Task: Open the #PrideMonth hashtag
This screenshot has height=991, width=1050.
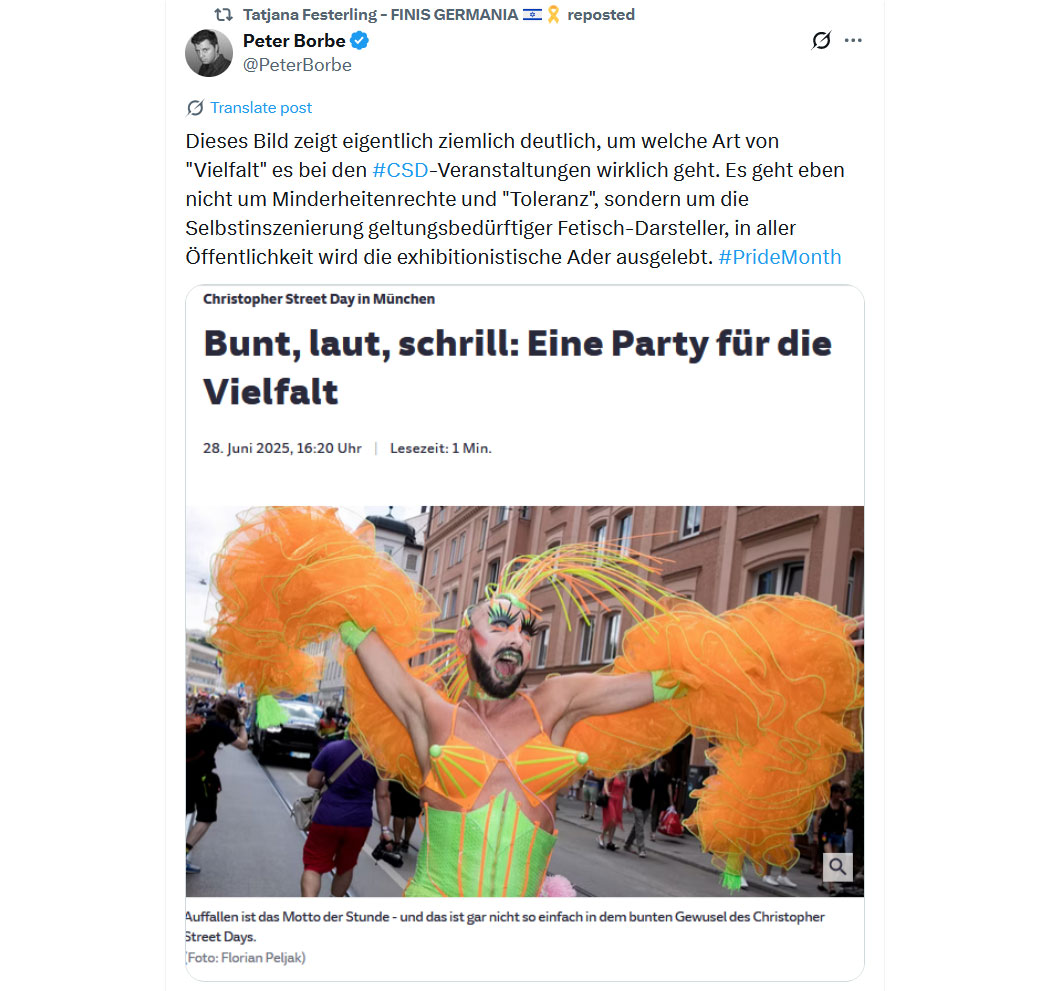Action: [779, 257]
